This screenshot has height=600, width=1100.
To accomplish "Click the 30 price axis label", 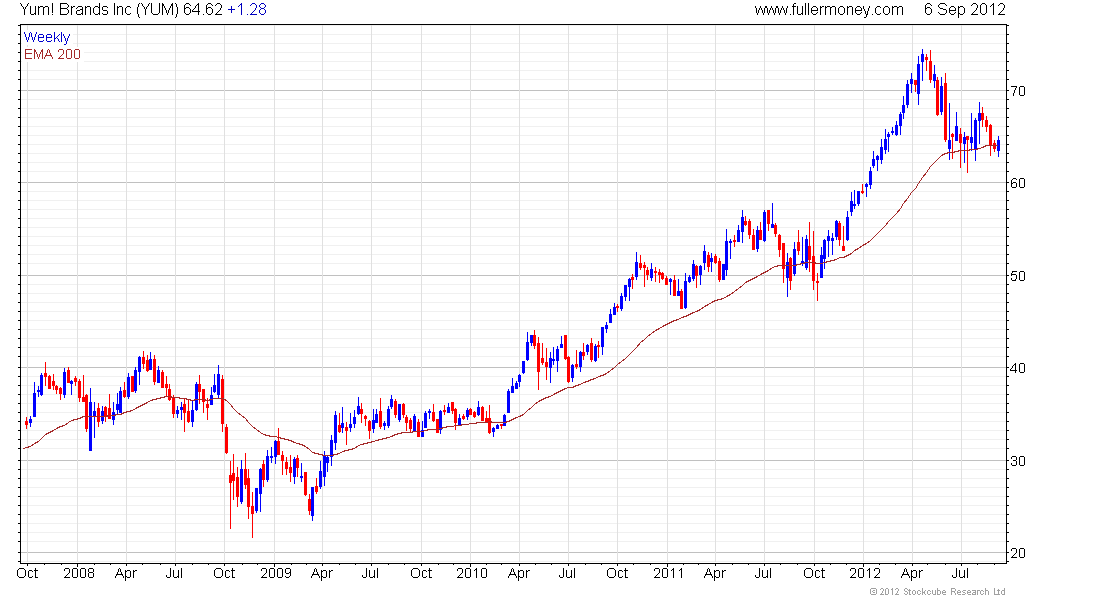I will 1018,461.
